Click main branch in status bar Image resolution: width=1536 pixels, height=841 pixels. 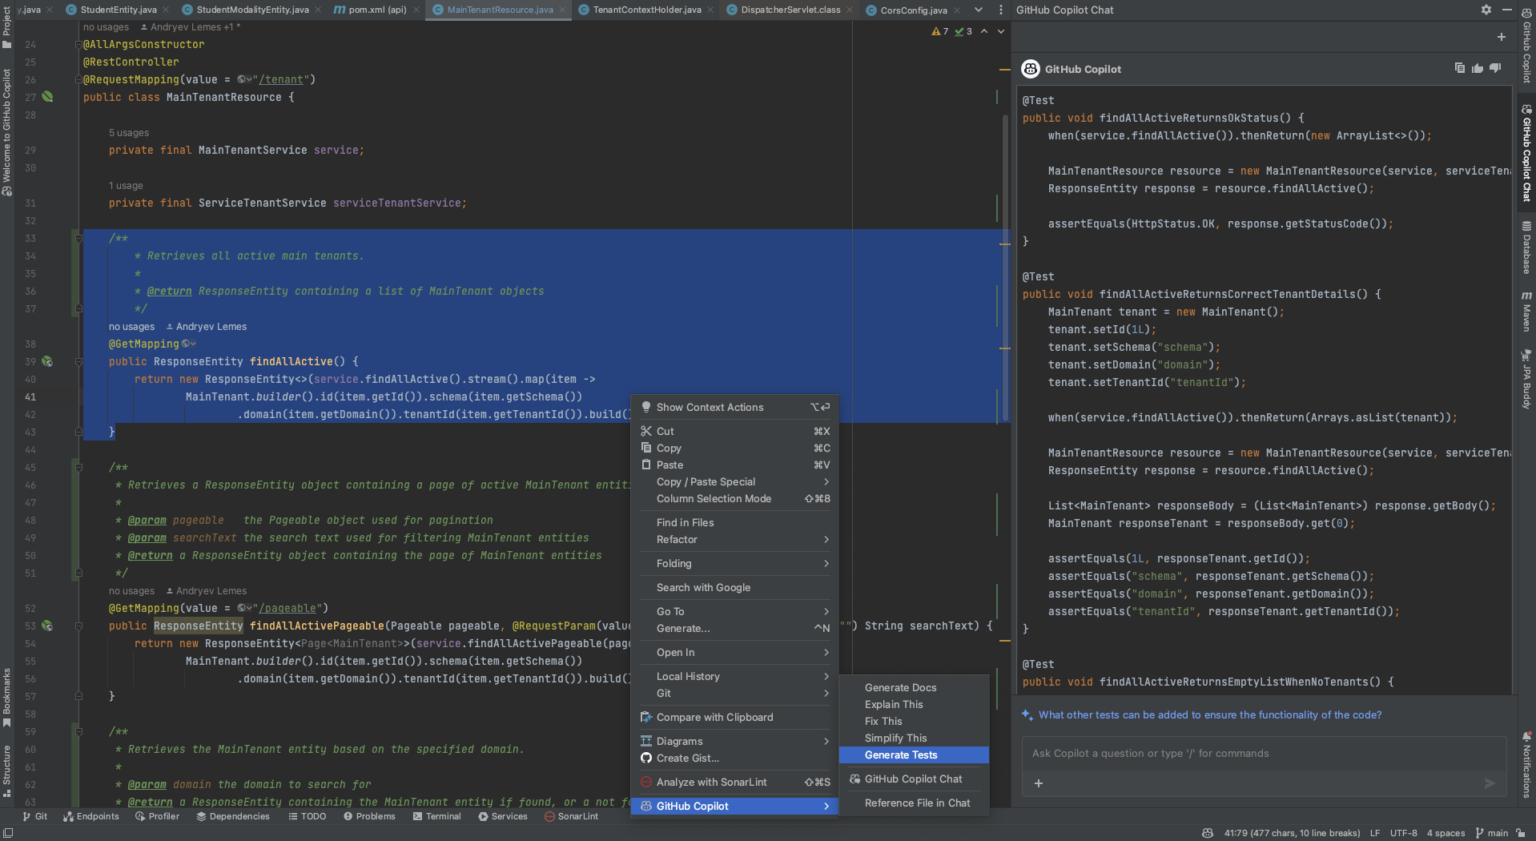point(1492,833)
